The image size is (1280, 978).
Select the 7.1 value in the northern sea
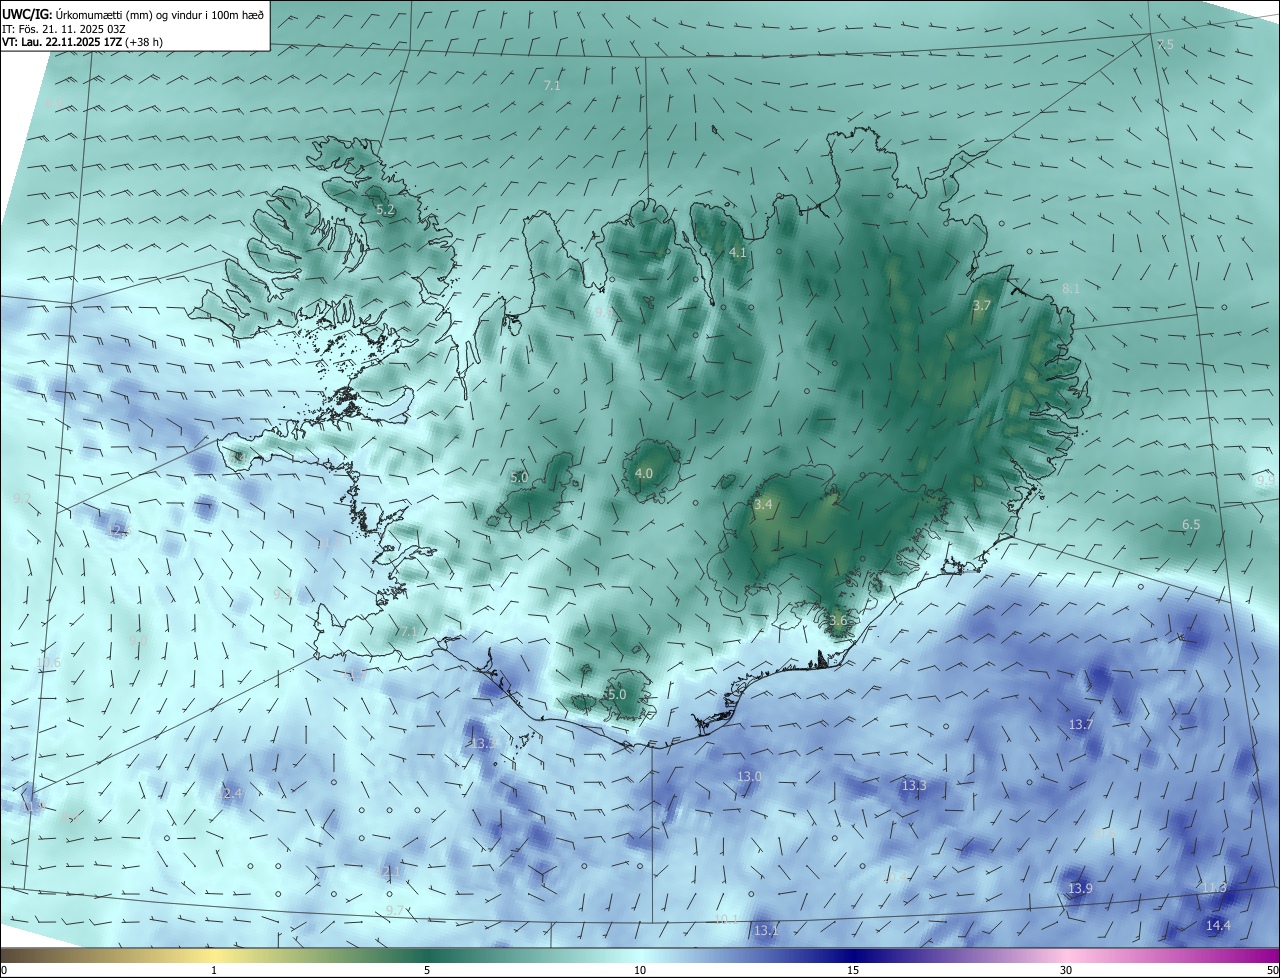(x=552, y=86)
